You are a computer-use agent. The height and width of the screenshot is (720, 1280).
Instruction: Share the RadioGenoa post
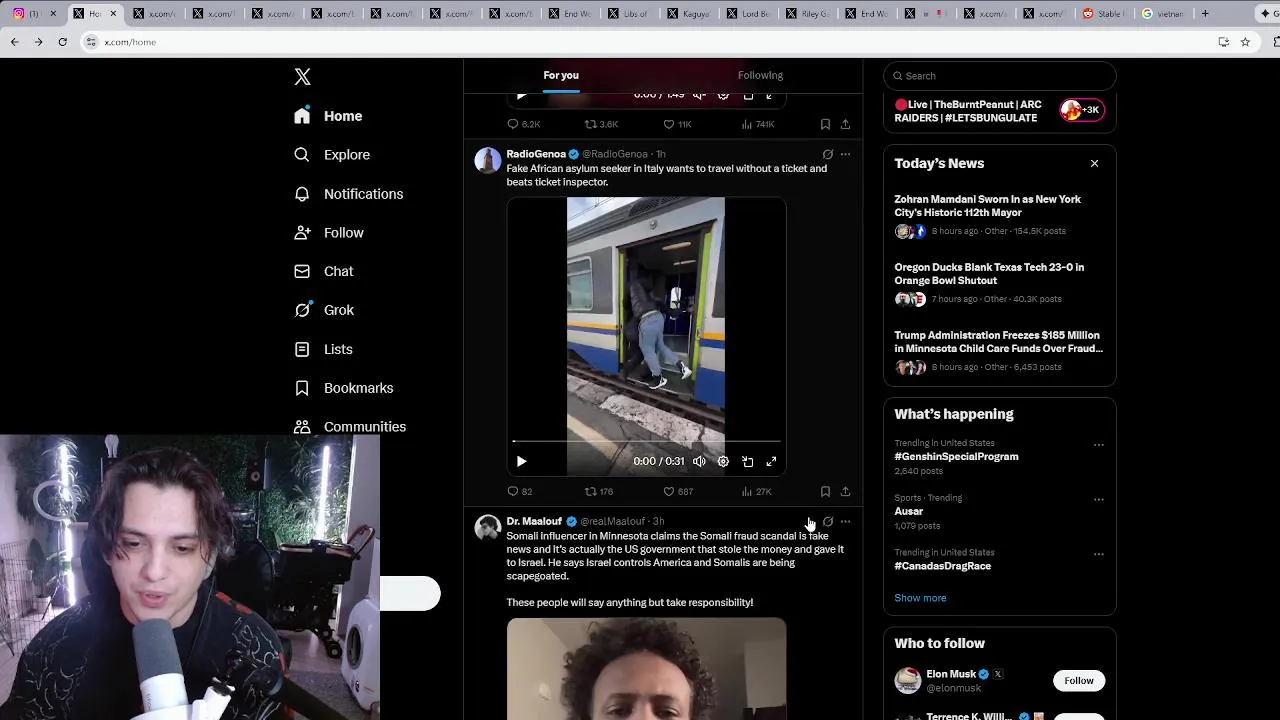[845, 492]
